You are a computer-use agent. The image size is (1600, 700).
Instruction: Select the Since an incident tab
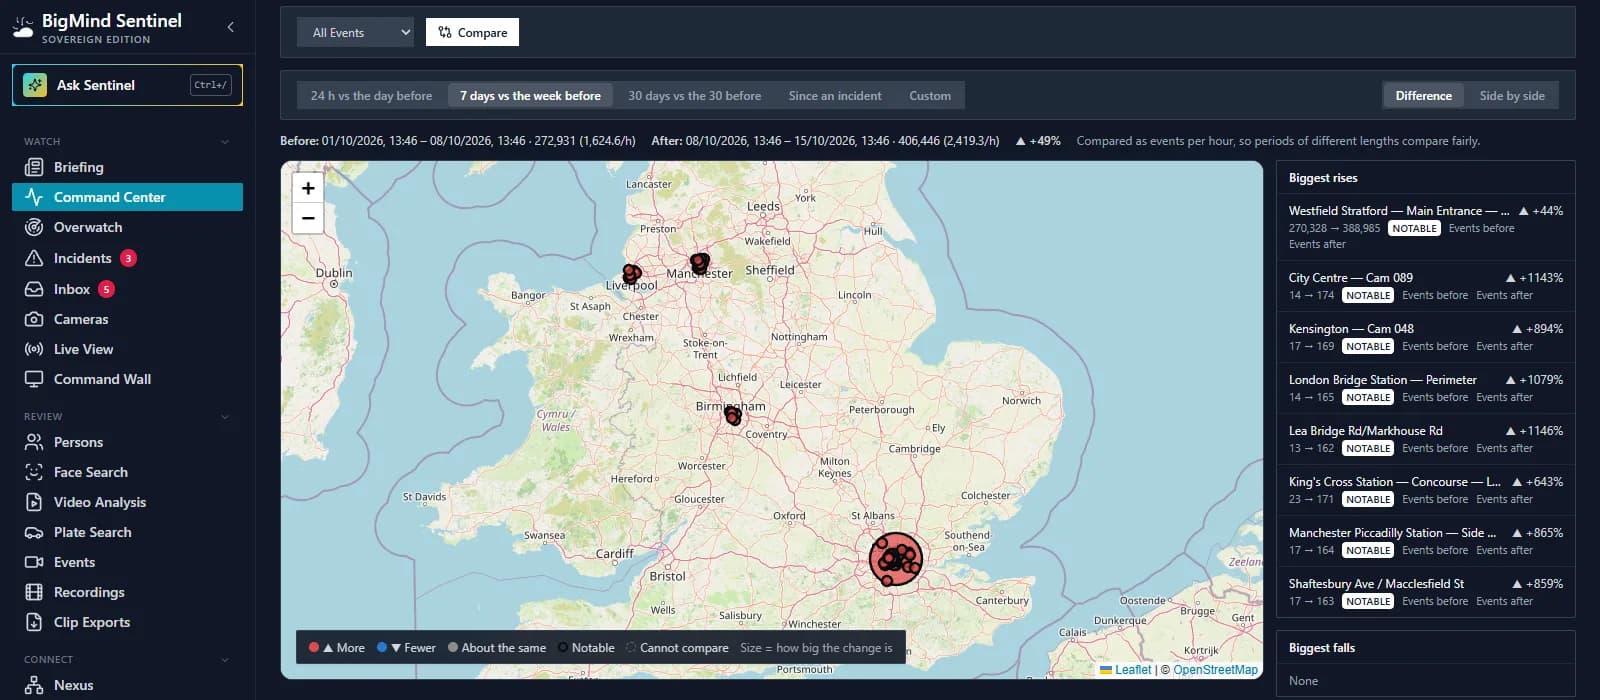(x=835, y=96)
